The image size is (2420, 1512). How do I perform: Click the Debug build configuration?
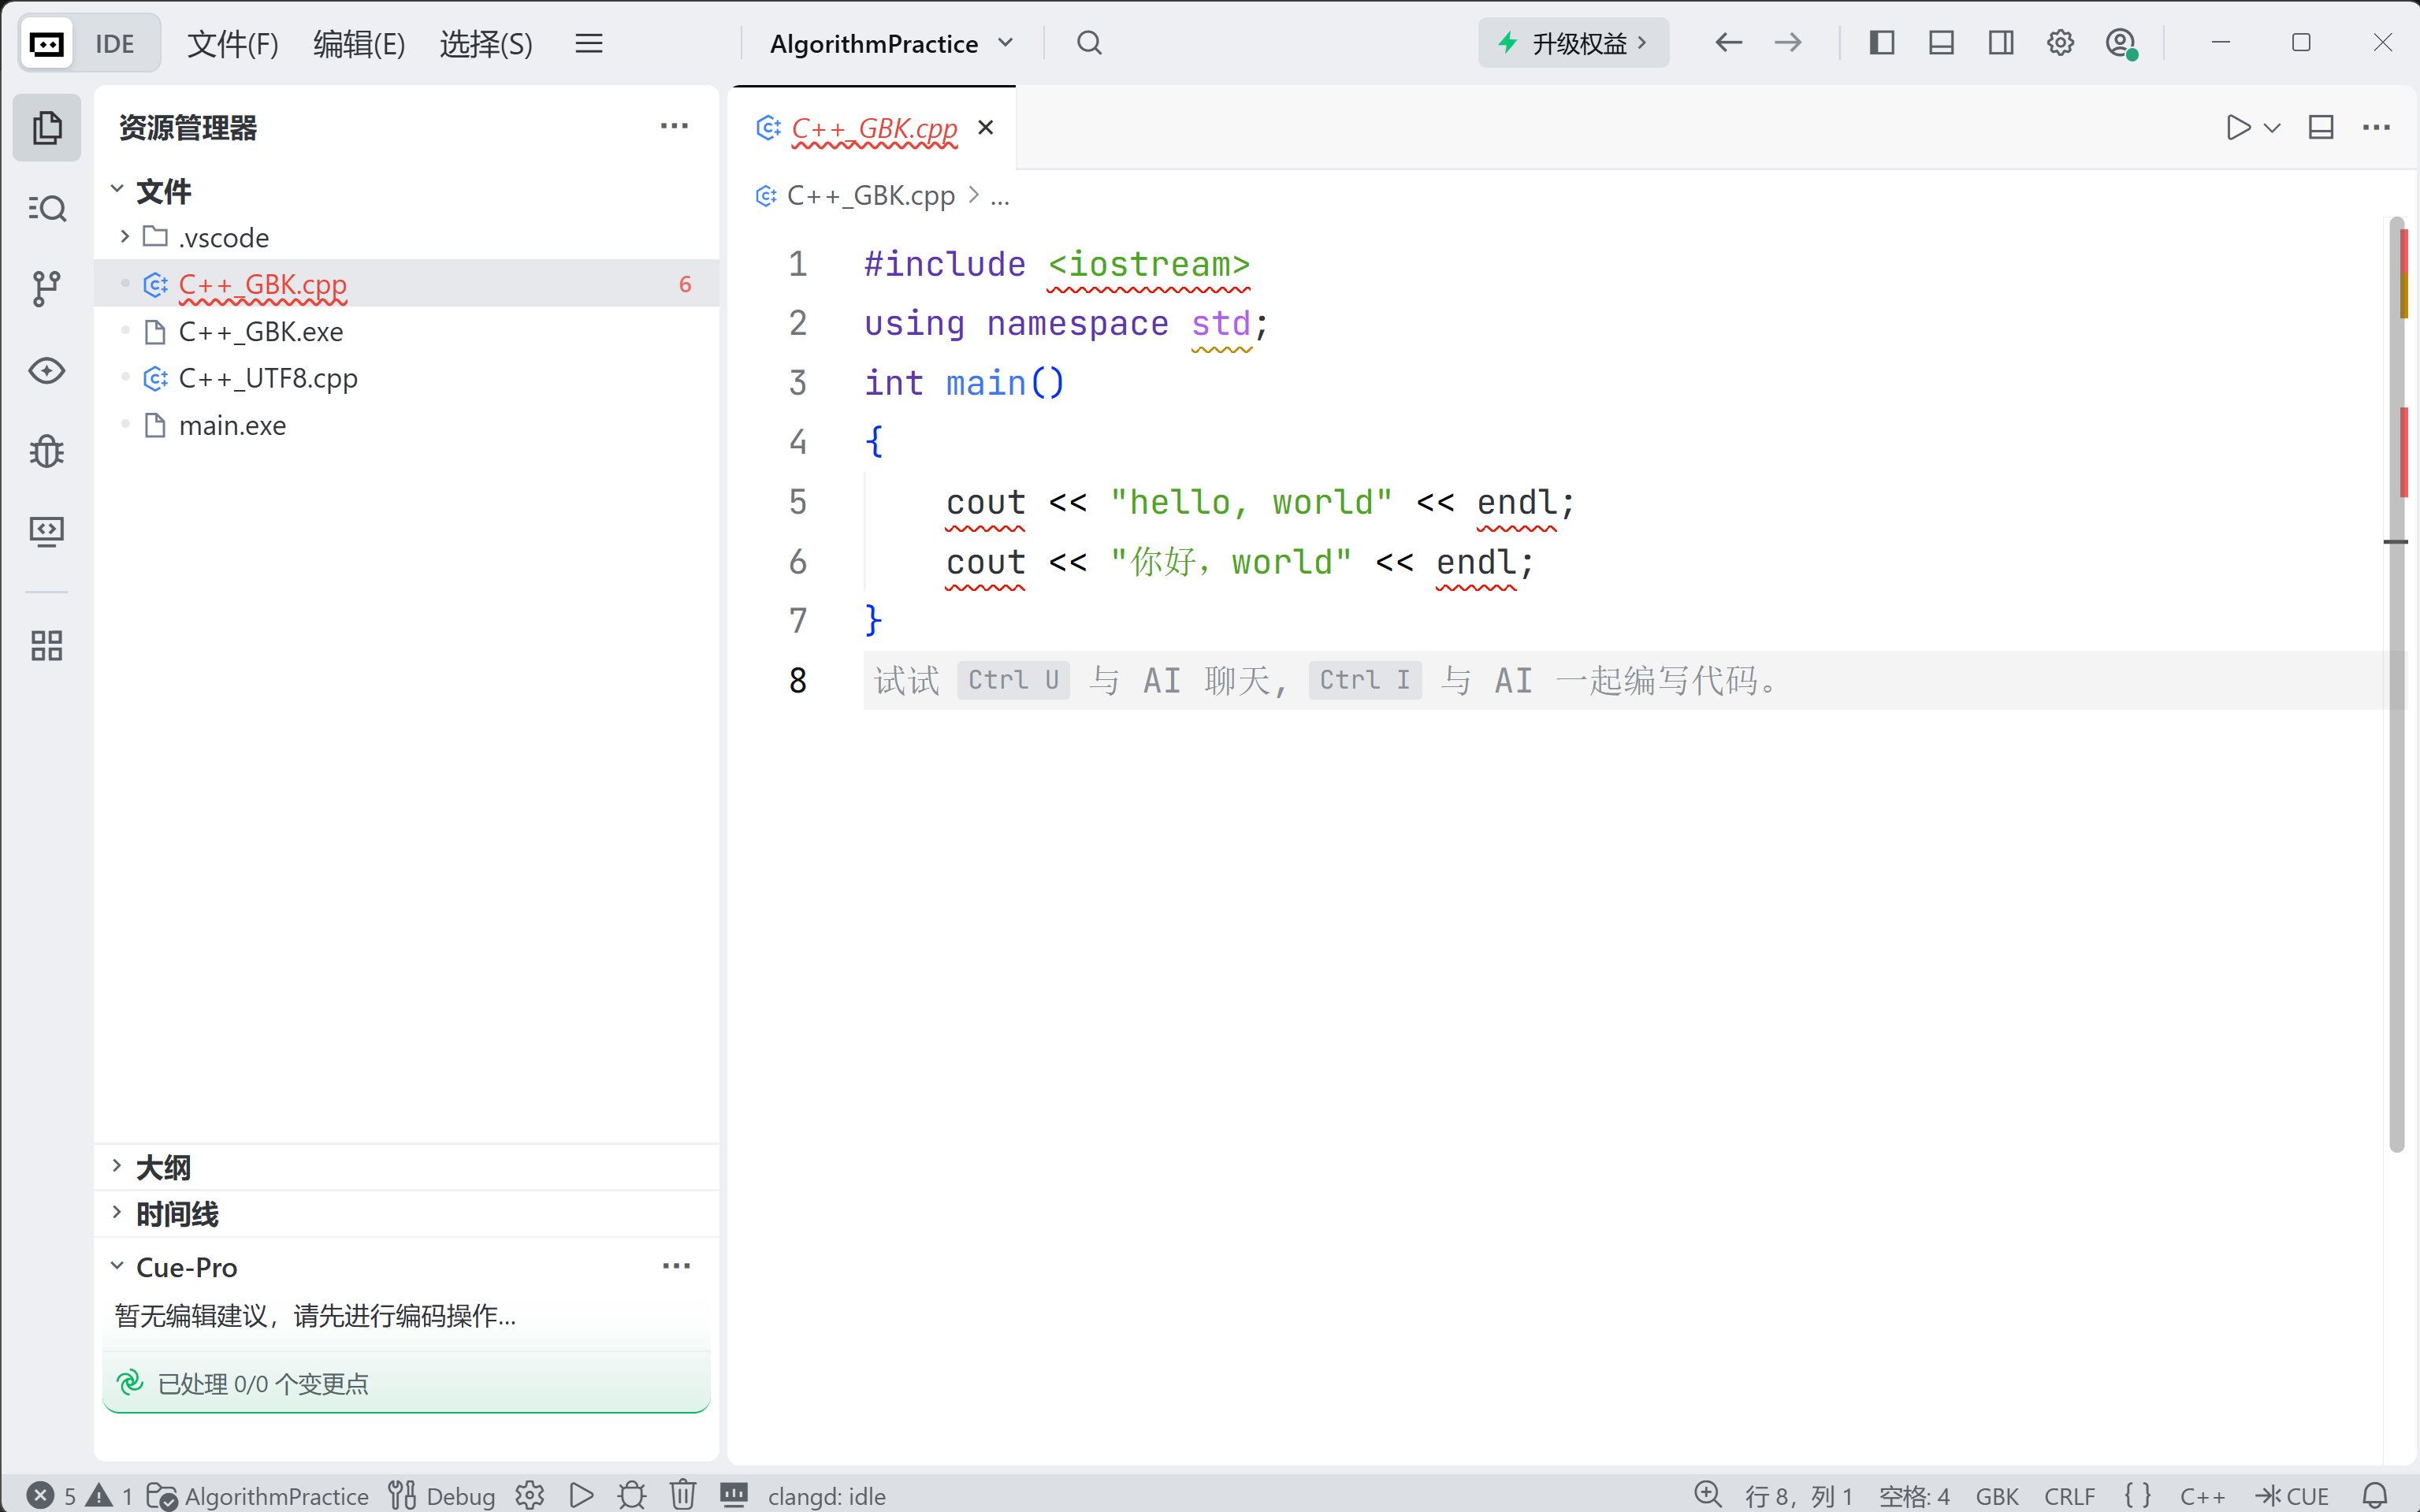coord(442,1496)
